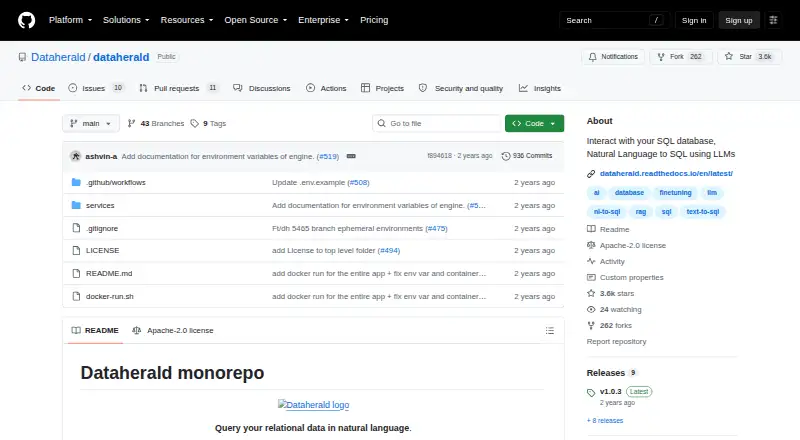Click the repository icon beside Dataherald
800x440 pixels.
pyautogui.click(x=22, y=57)
